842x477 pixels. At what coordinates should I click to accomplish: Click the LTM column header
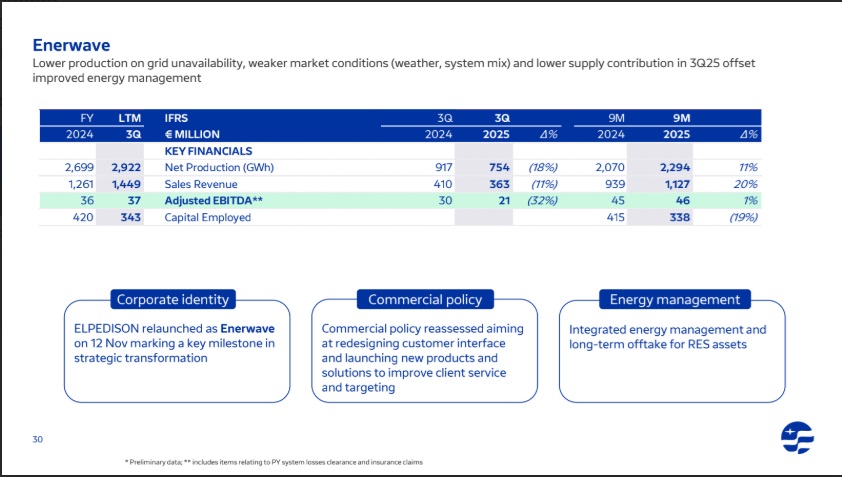(129, 117)
